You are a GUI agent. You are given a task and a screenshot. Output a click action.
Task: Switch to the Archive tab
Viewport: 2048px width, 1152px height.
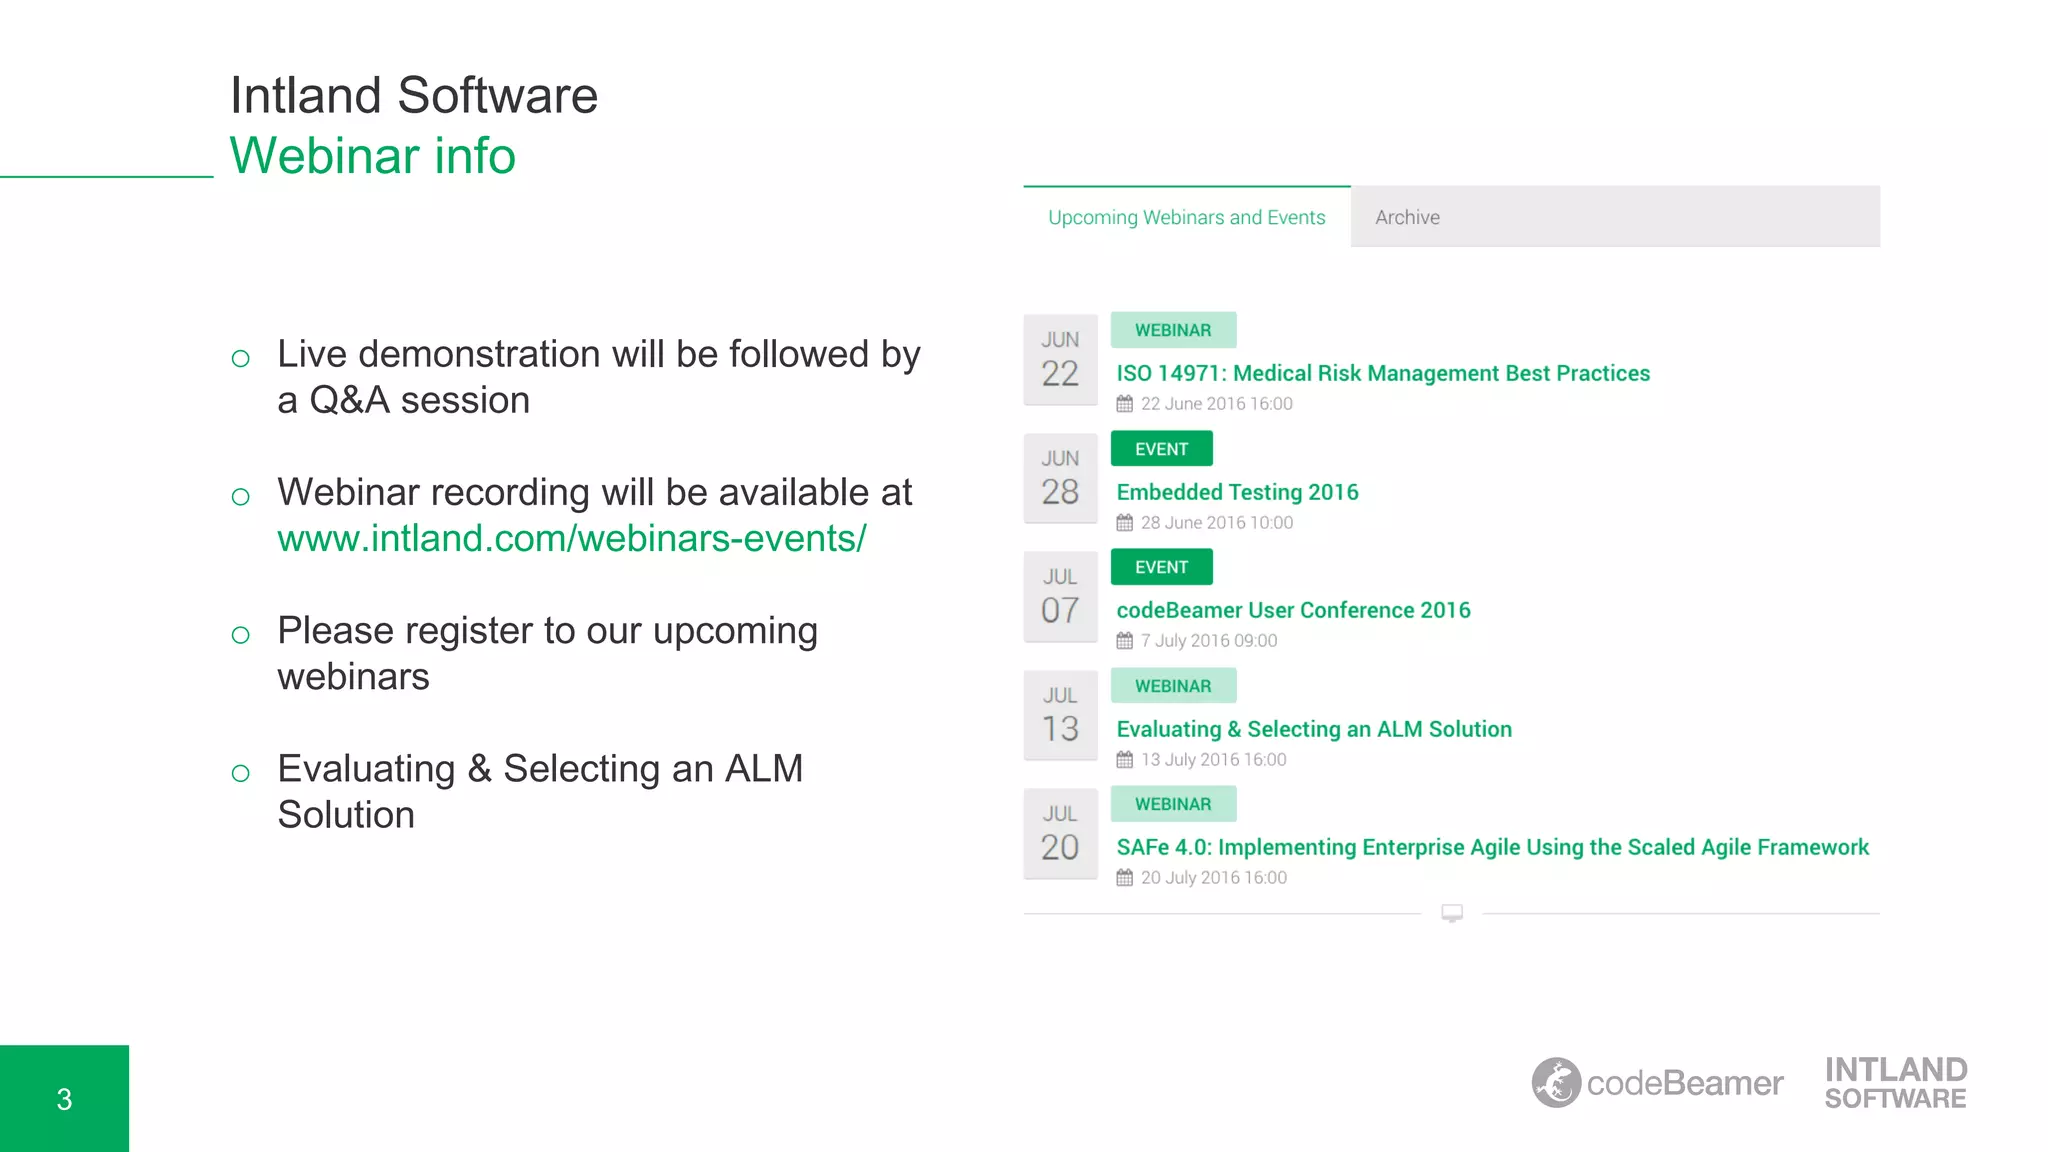click(x=1407, y=217)
